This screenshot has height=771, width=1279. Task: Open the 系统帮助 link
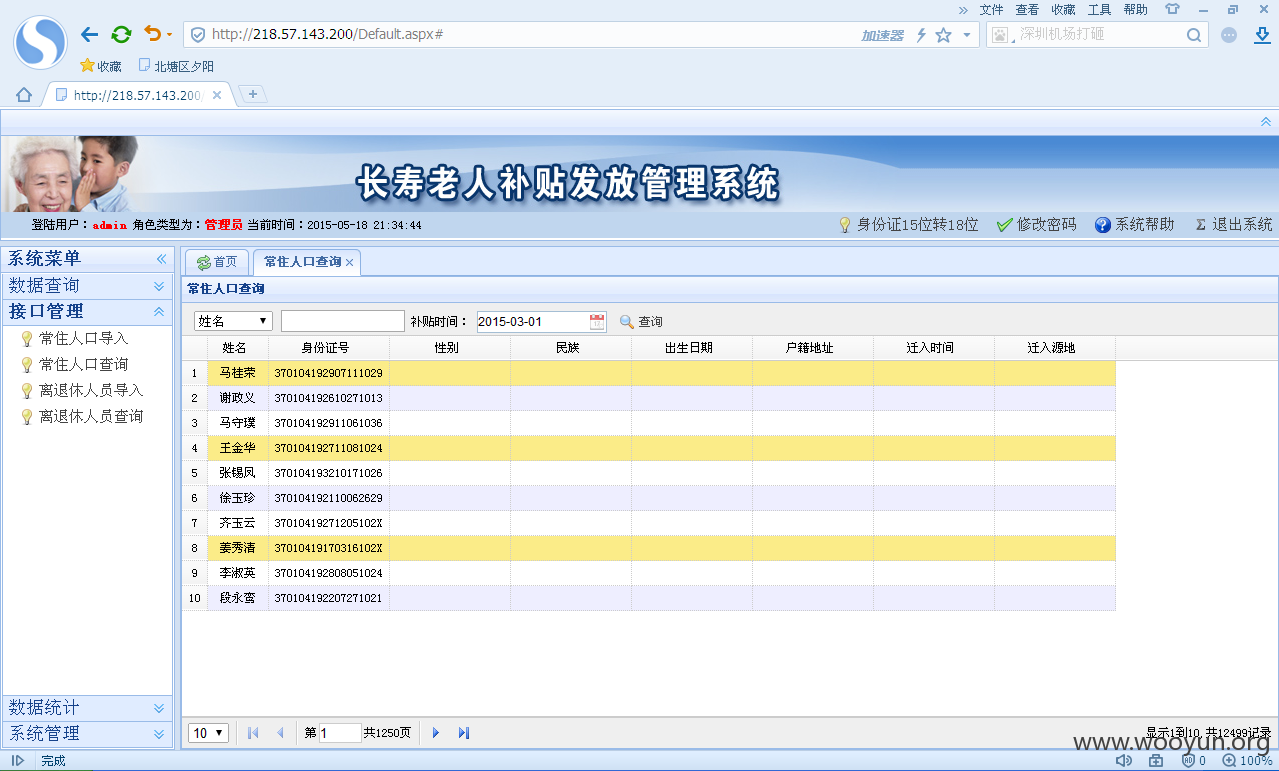tap(1135, 225)
